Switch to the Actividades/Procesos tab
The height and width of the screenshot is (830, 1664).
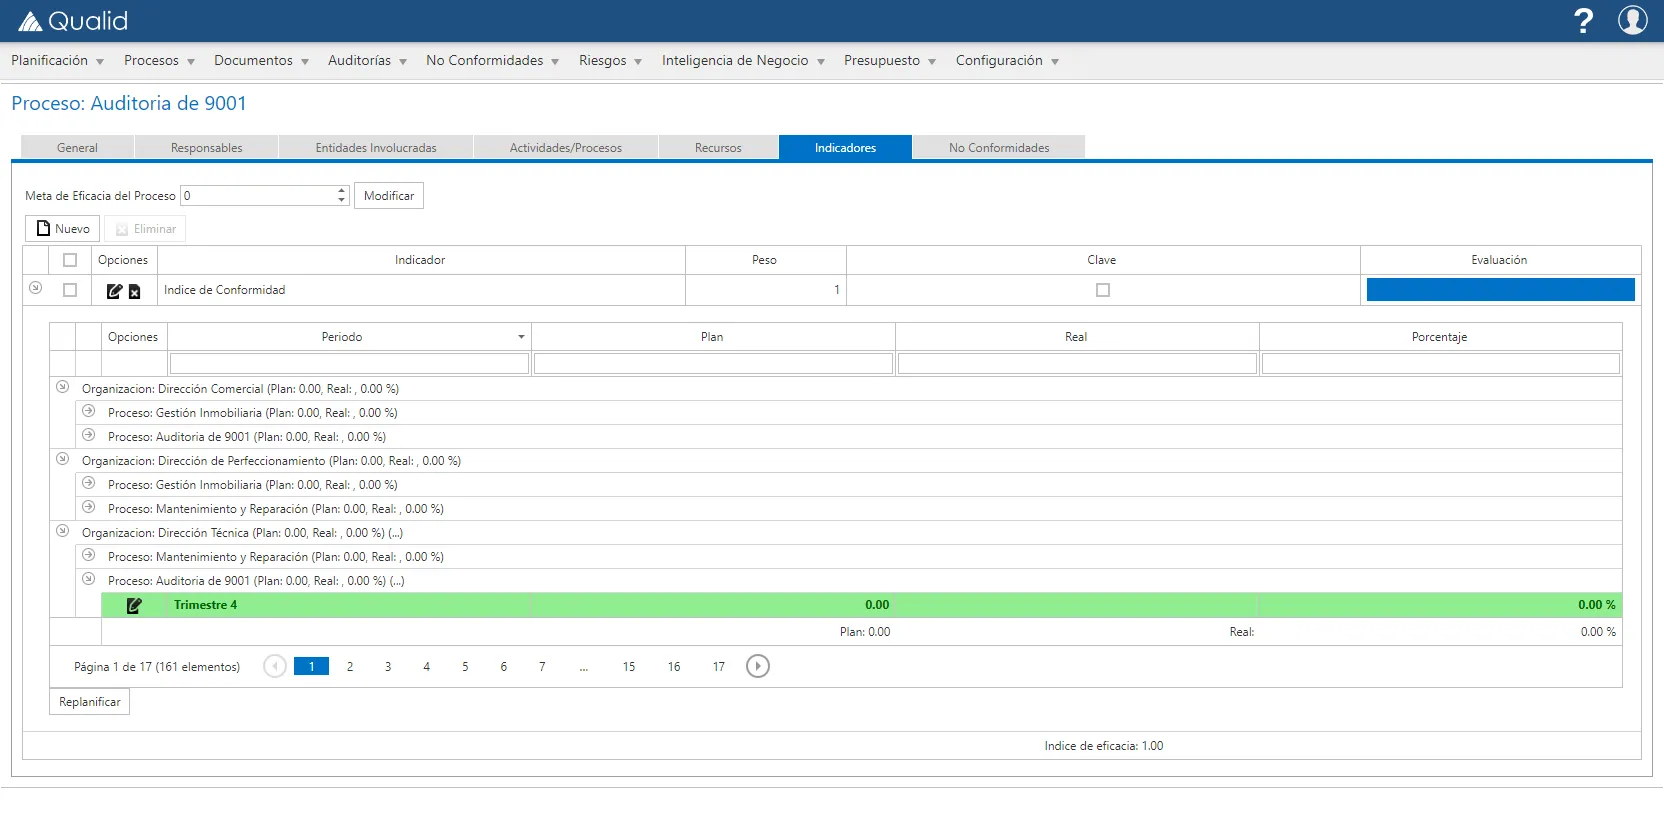point(566,148)
